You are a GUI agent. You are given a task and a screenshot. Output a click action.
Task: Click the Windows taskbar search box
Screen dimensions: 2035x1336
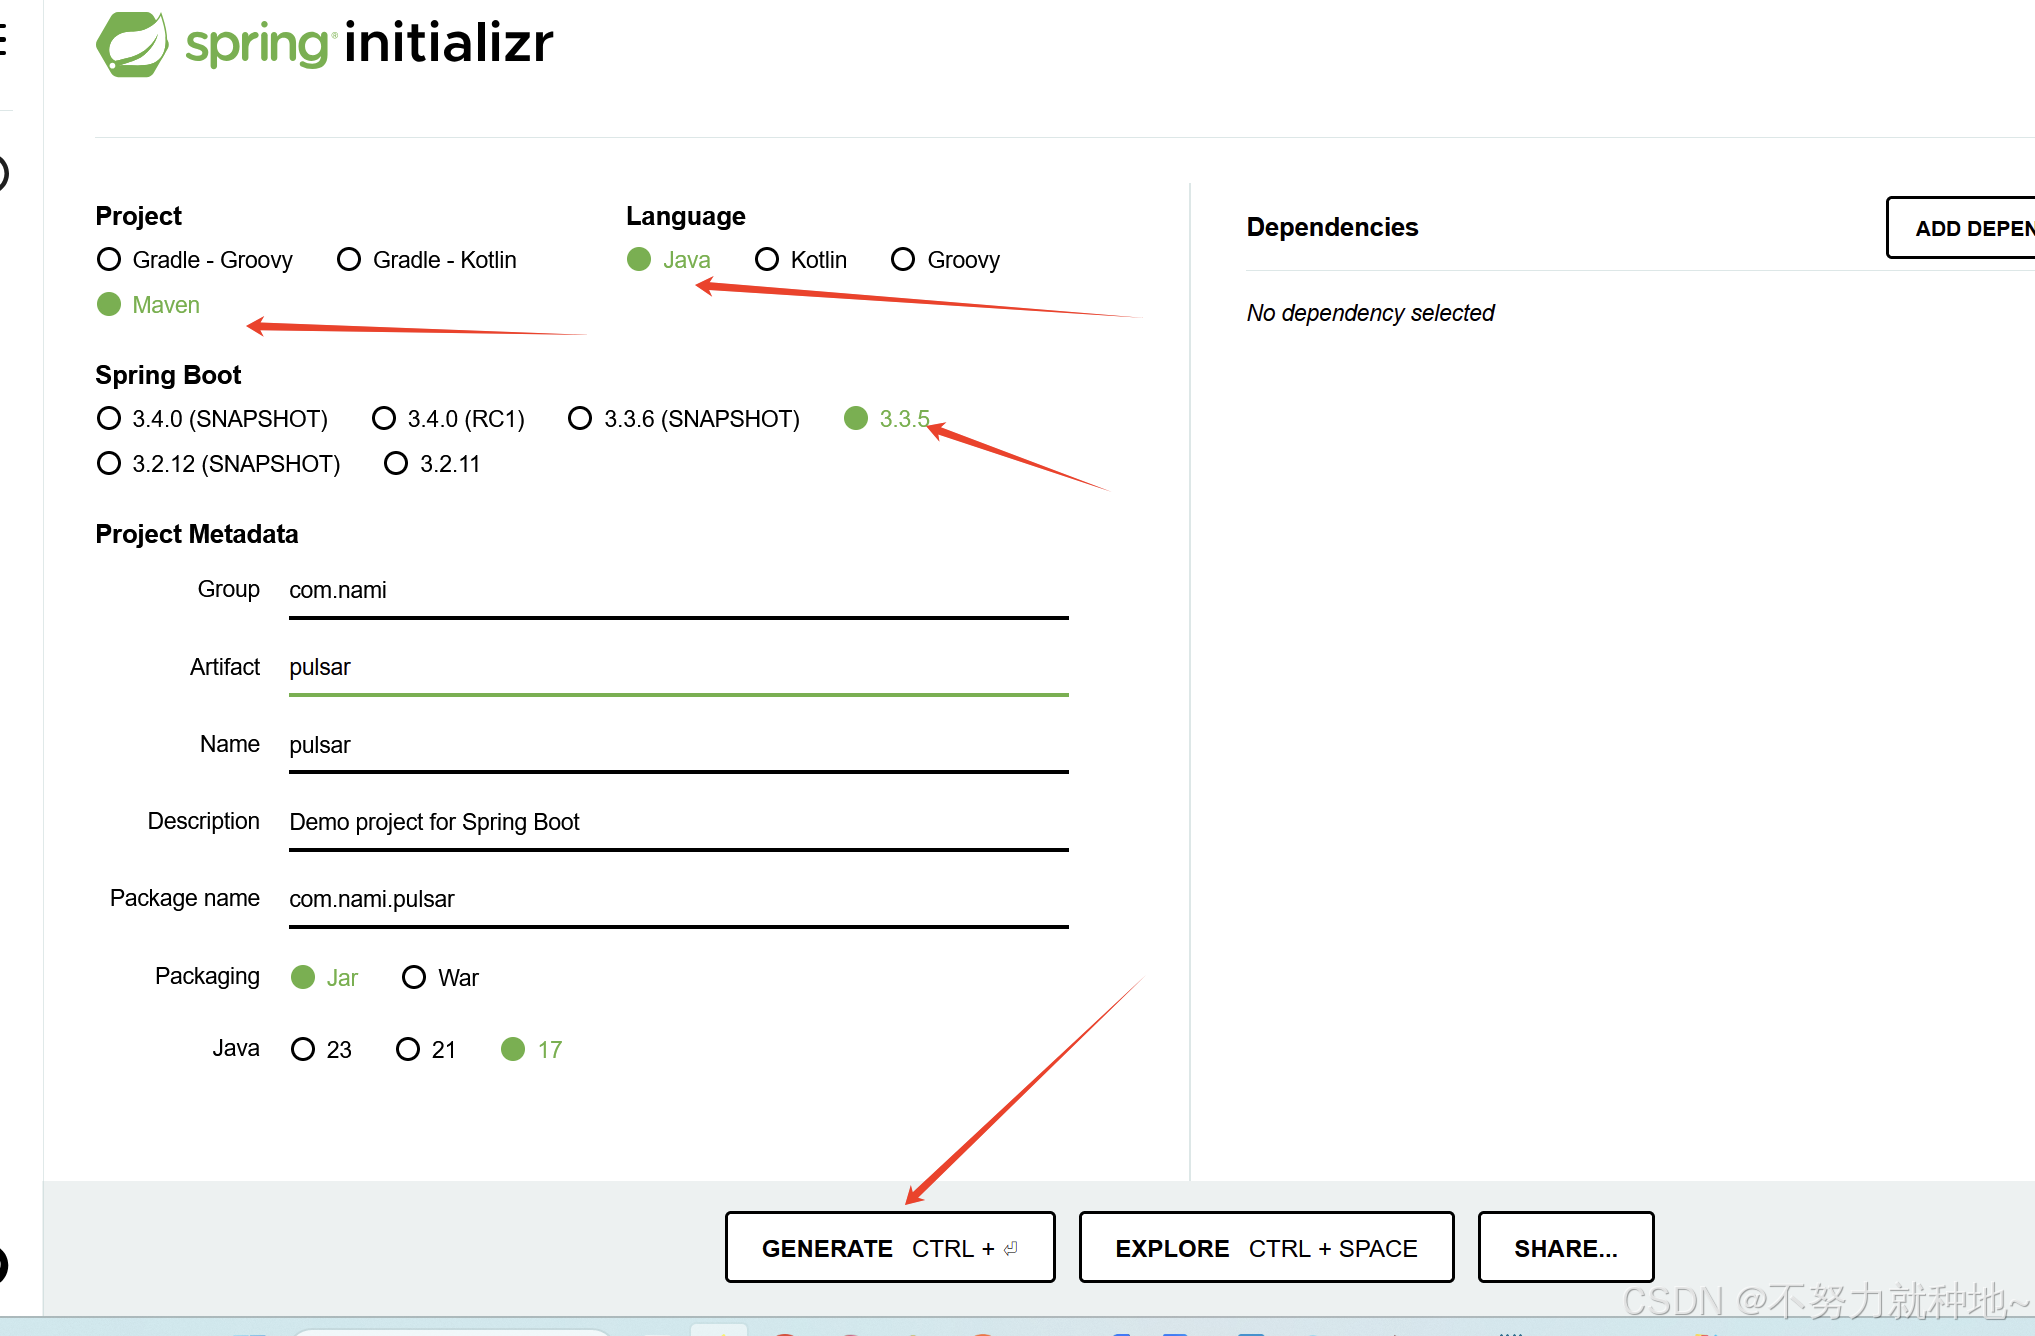pos(450,1331)
